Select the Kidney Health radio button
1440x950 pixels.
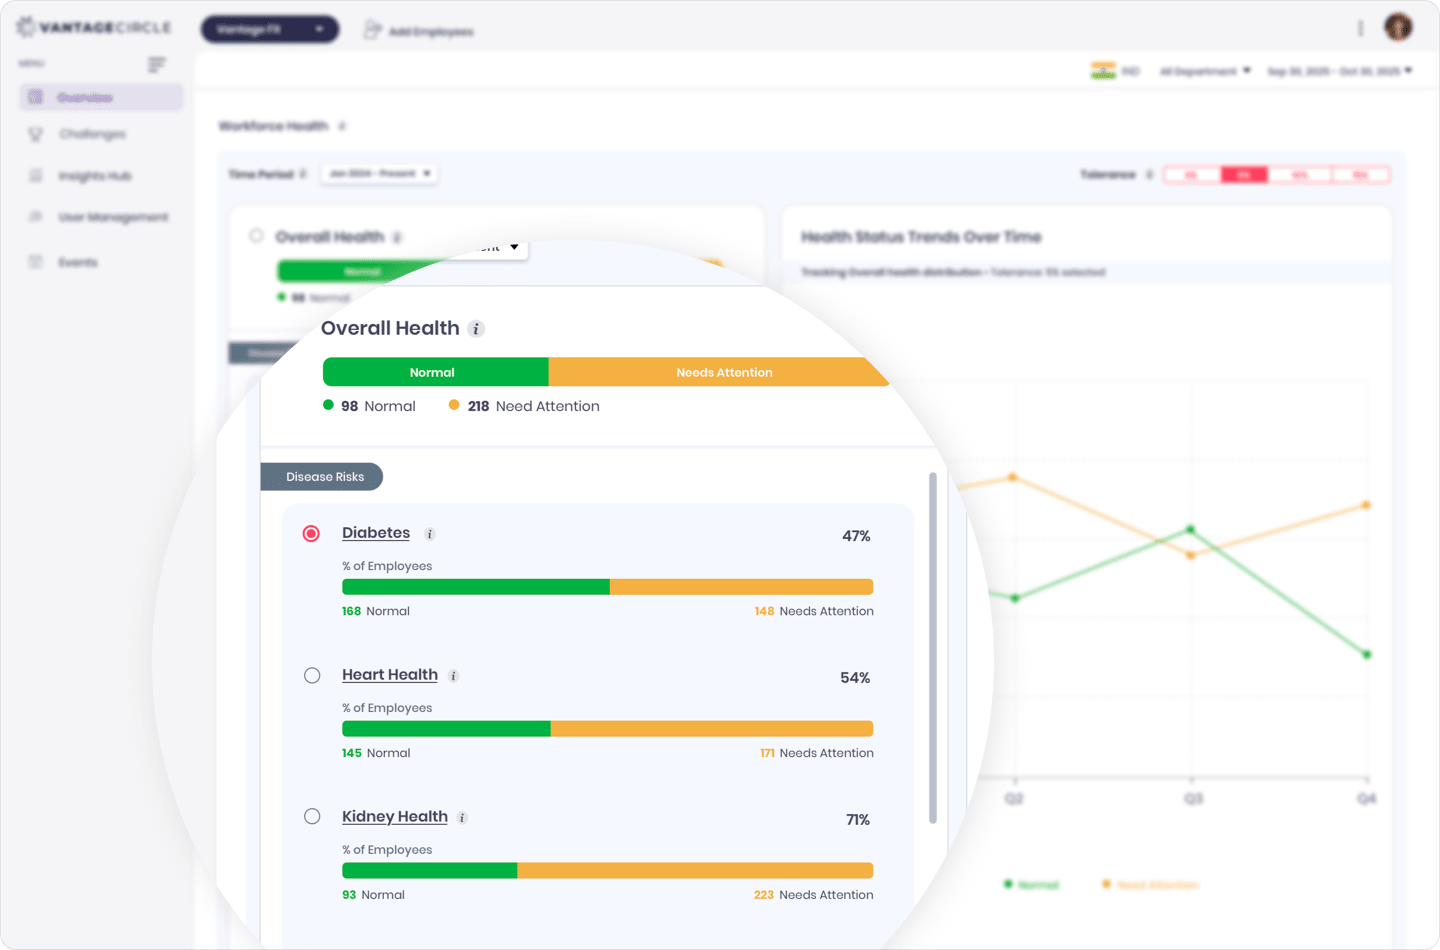tap(312, 817)
